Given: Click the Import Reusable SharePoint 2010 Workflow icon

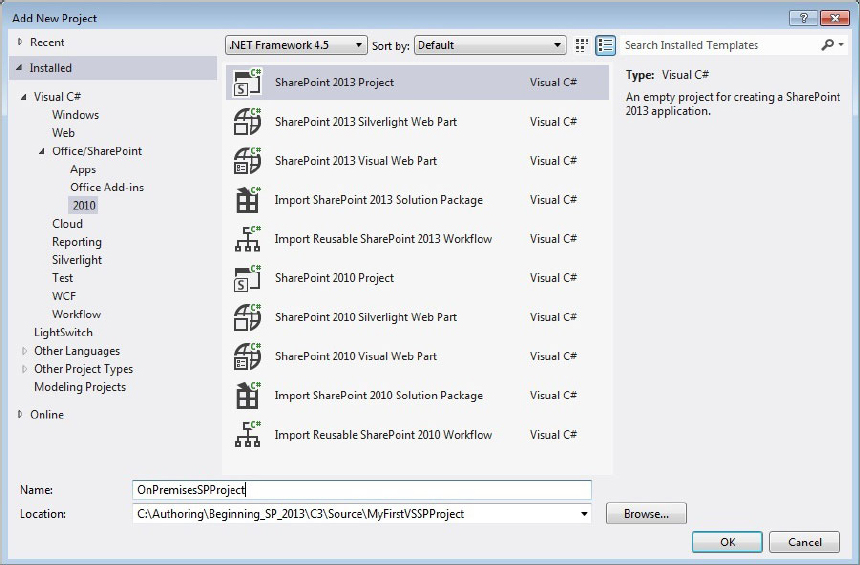Looking at the screenshot, I should (x=247, y=434).
